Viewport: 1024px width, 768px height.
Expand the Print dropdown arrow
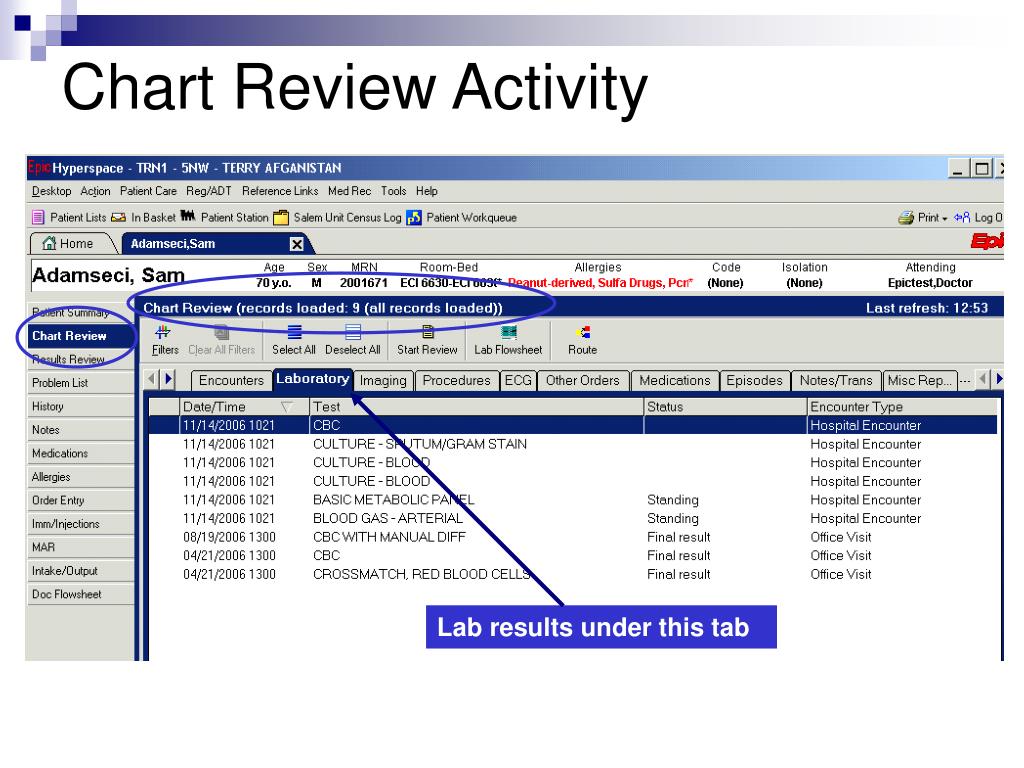pos(945,219)
